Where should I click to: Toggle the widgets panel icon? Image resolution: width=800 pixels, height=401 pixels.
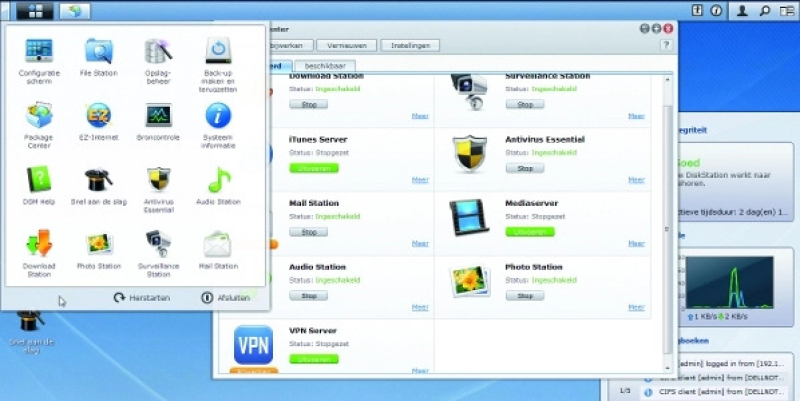click(787, 10)
